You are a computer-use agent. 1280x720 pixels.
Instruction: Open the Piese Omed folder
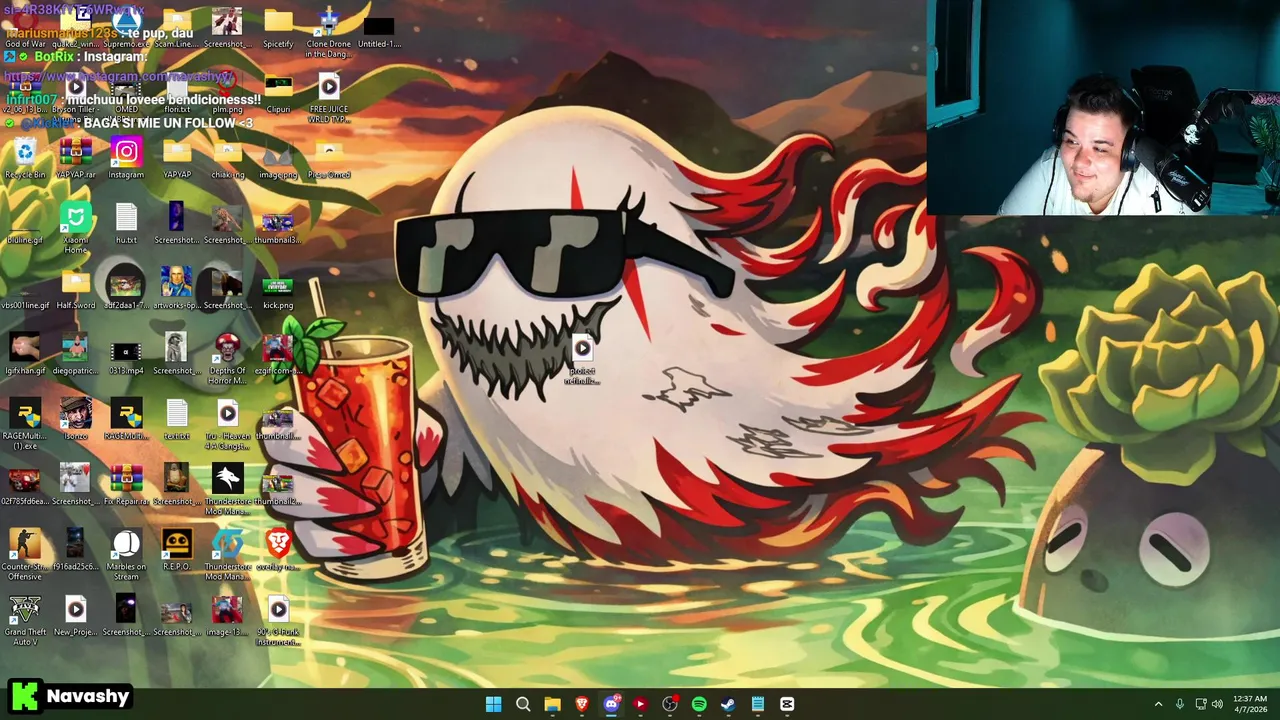click(329, 158)
